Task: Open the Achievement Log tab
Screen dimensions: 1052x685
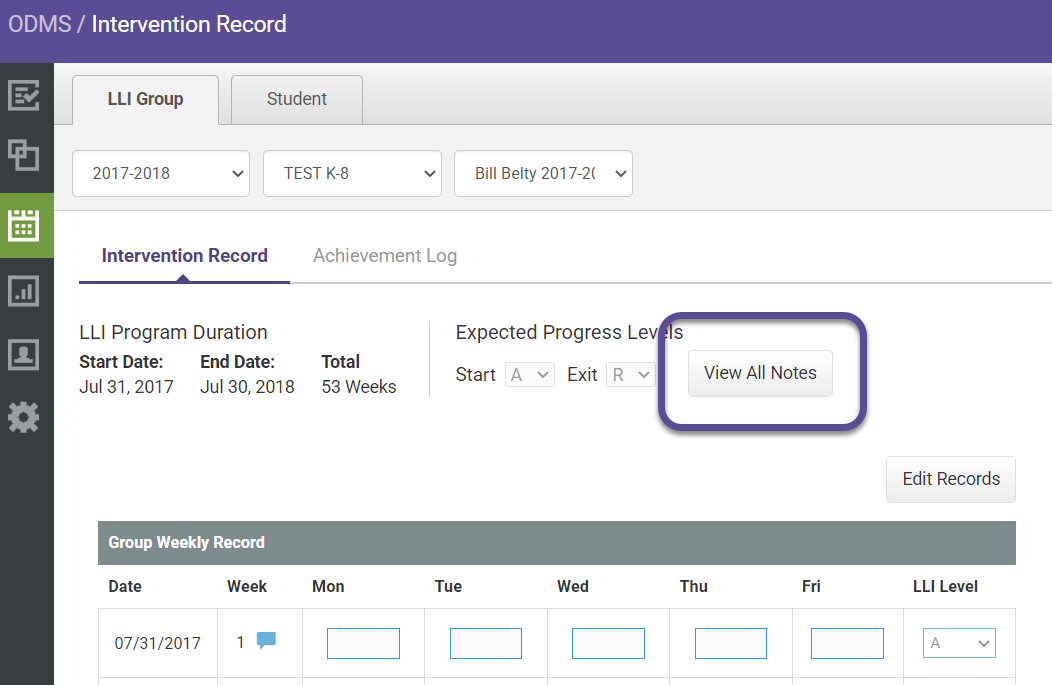Action: 384,255
